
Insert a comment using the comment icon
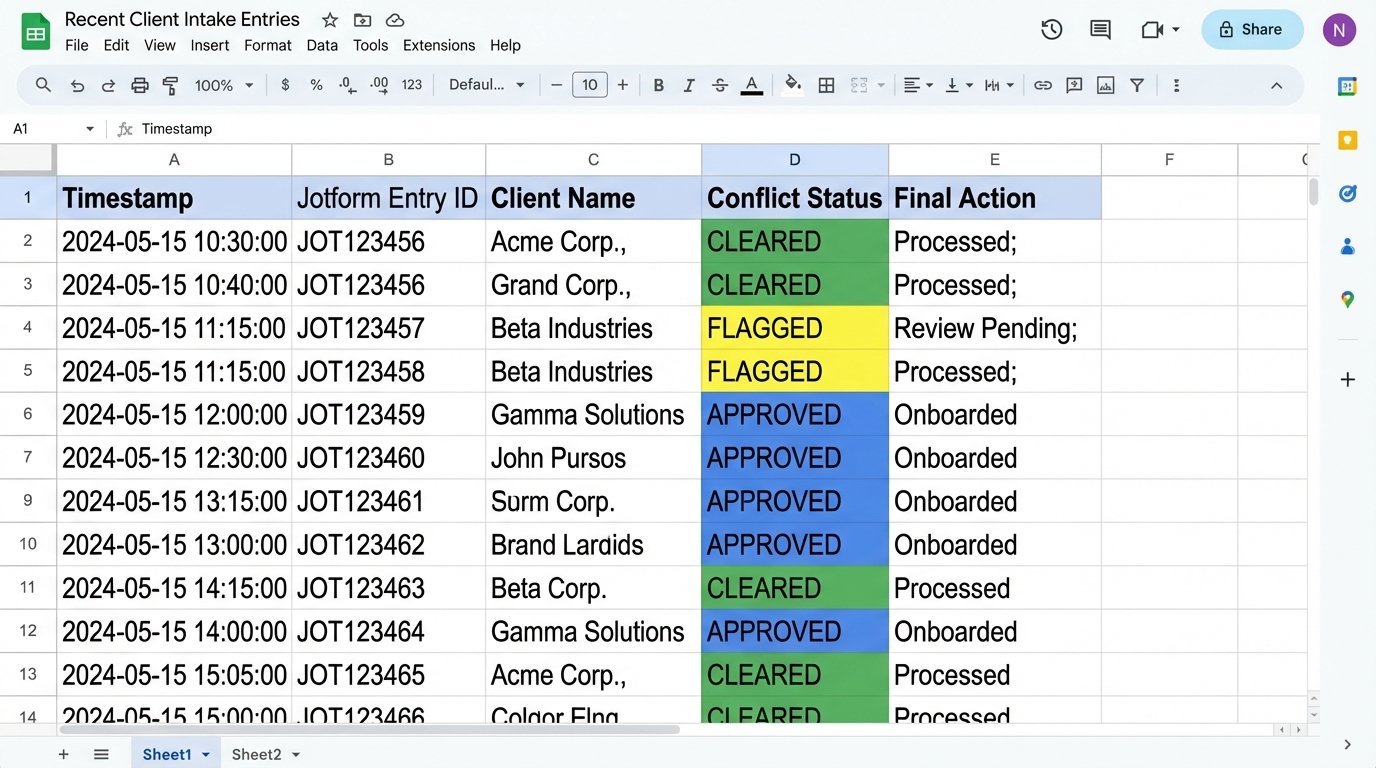[1073, 85]
